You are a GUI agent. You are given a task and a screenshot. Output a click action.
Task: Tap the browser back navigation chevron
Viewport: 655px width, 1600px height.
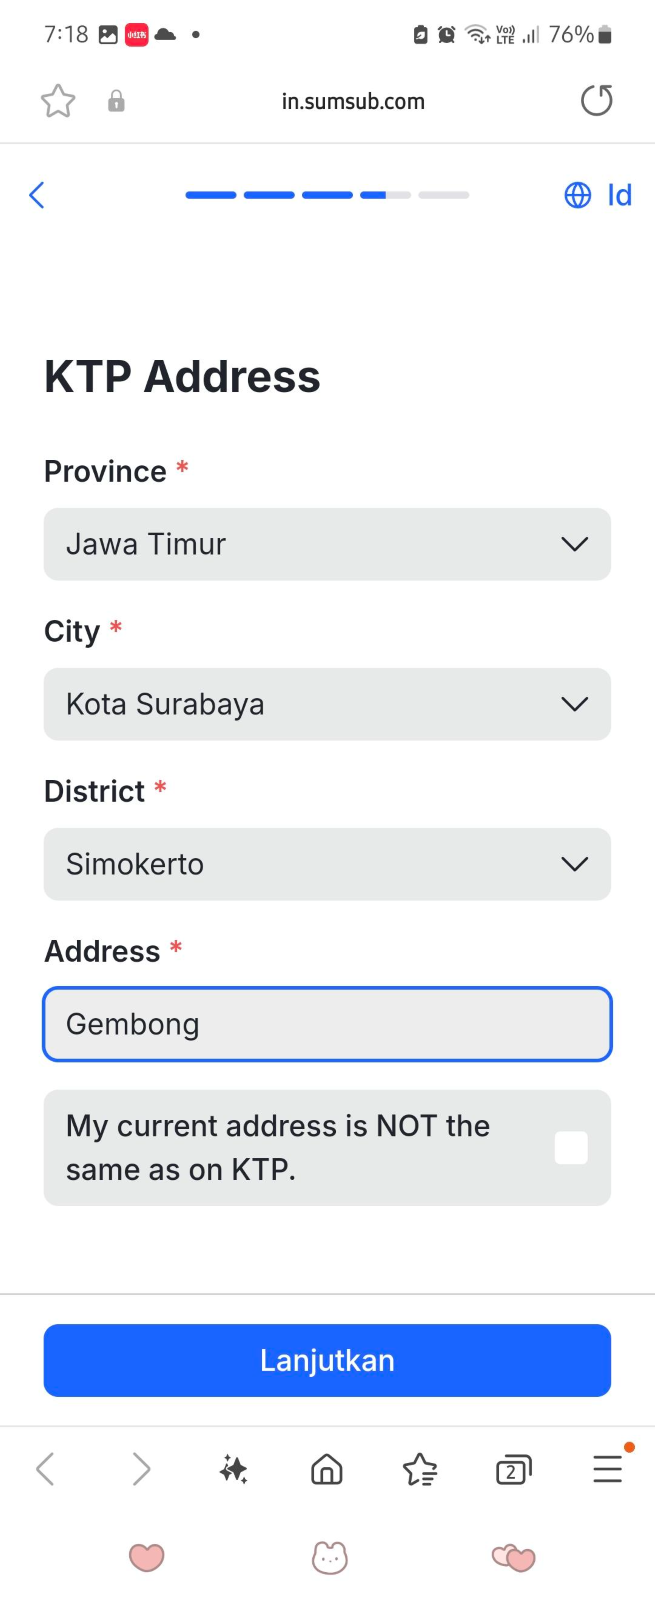tap(45, 1469)
